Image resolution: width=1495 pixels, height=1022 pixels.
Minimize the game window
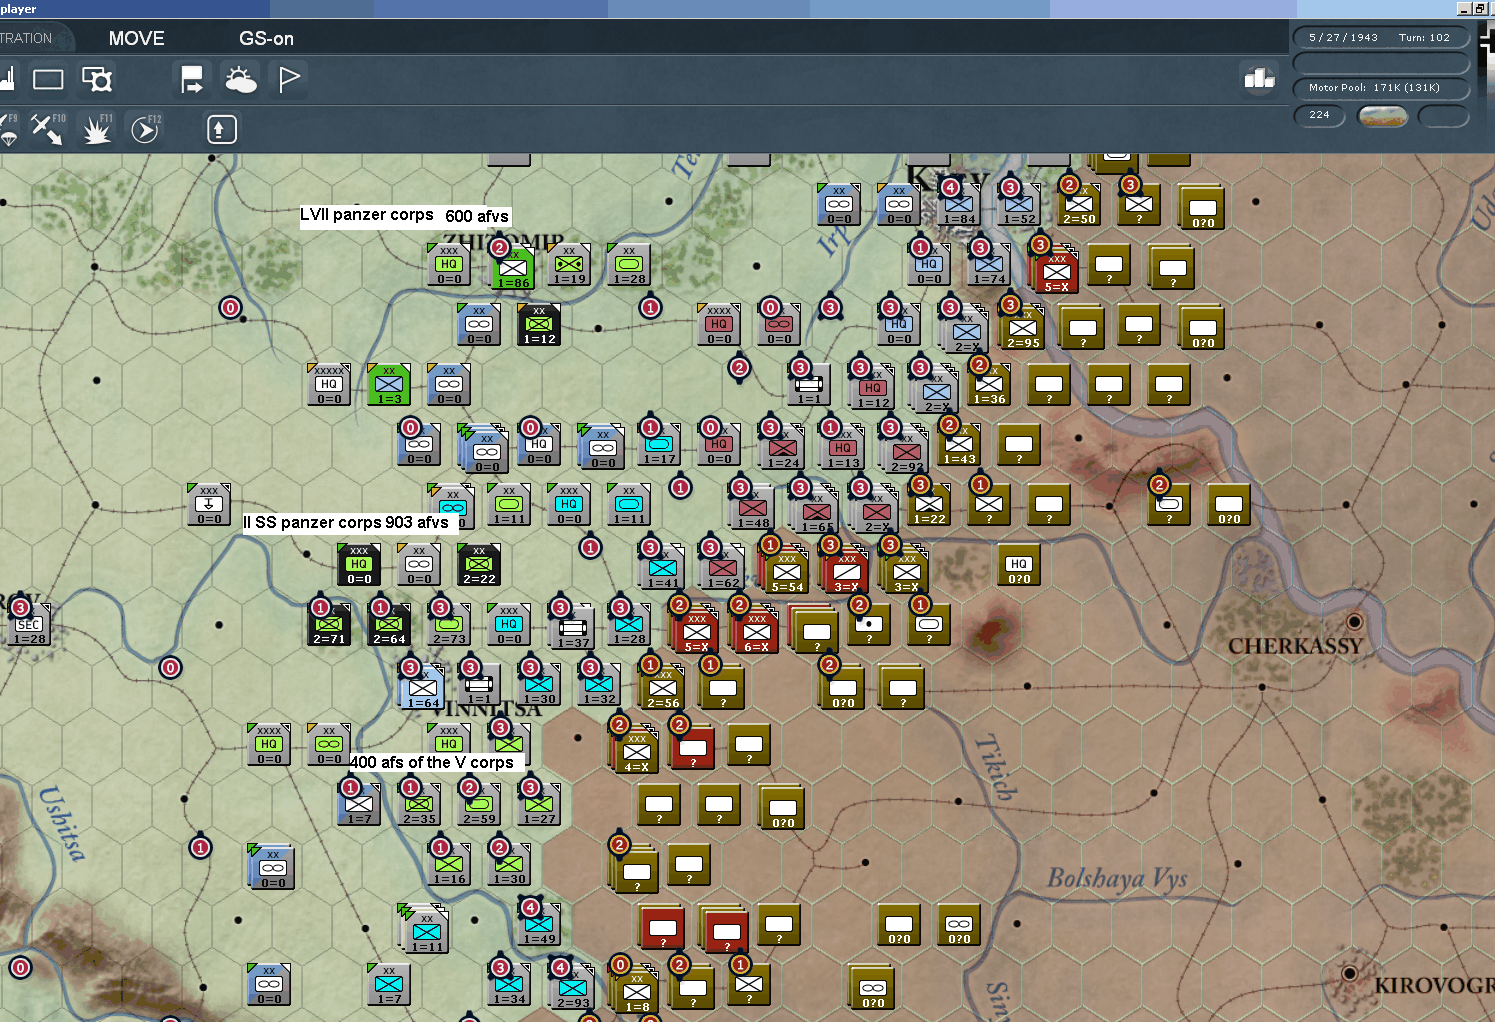click(1465, 9)
